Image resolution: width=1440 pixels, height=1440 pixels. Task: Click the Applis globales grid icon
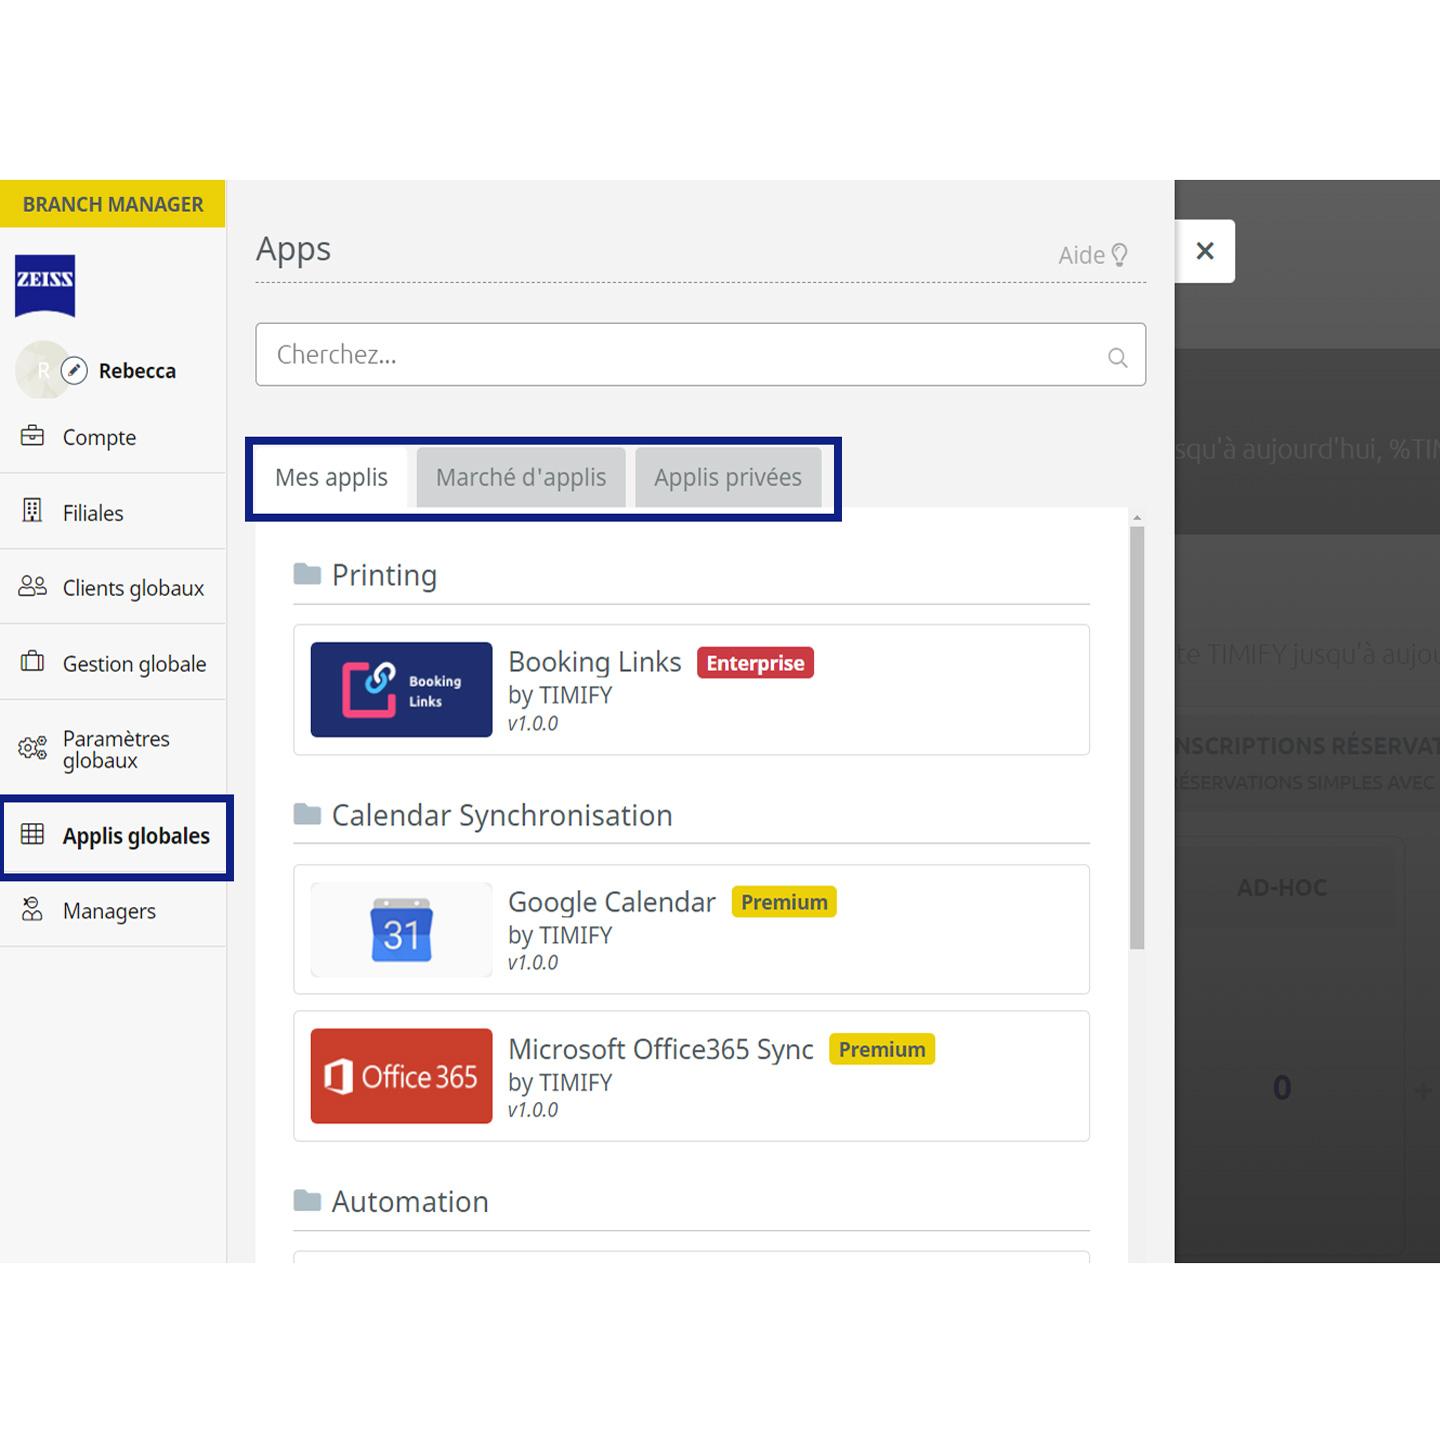[32, 834]
